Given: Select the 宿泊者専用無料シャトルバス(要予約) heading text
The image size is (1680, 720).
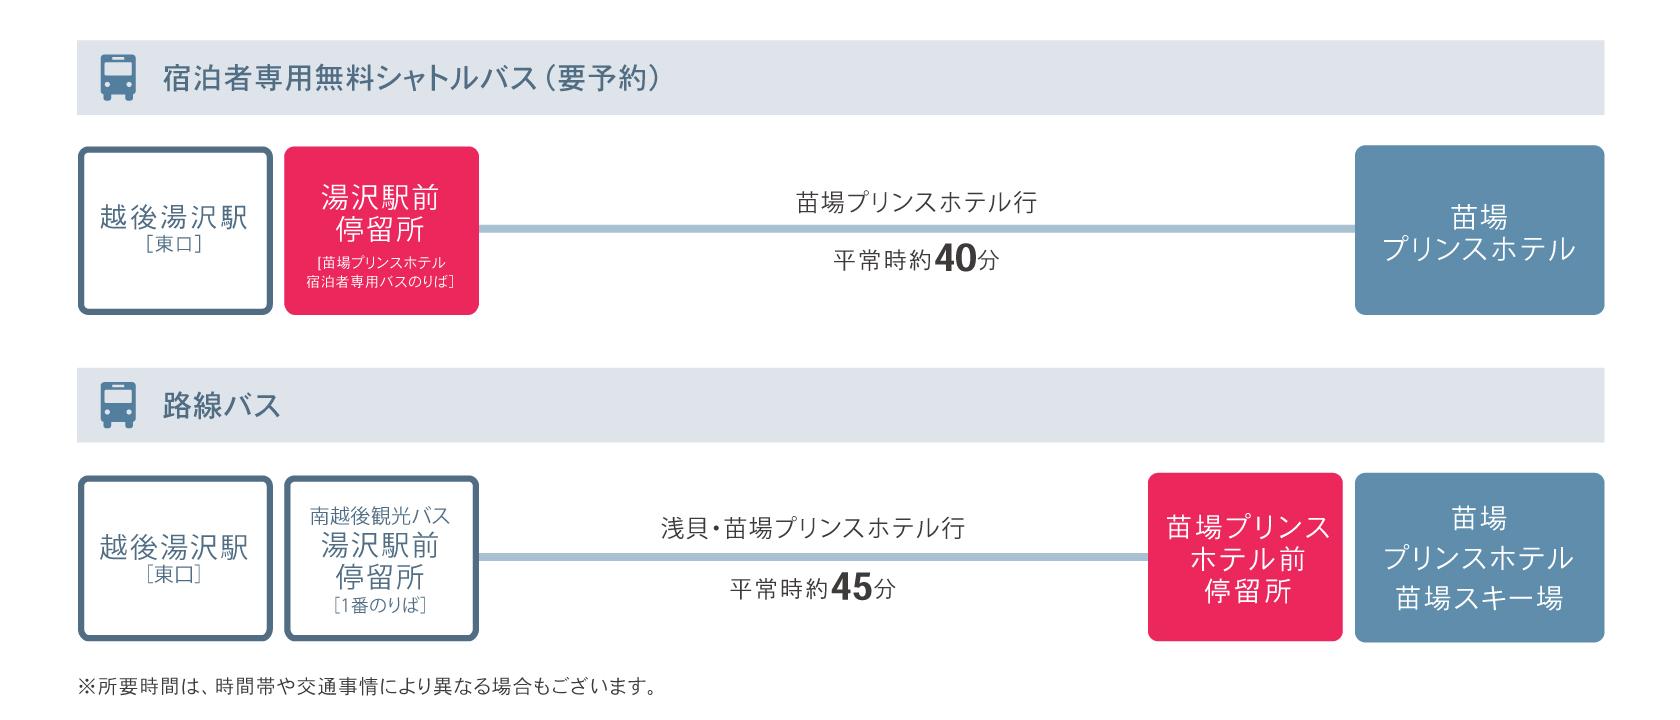Looking at the screenshot, I should click(410, 78).
